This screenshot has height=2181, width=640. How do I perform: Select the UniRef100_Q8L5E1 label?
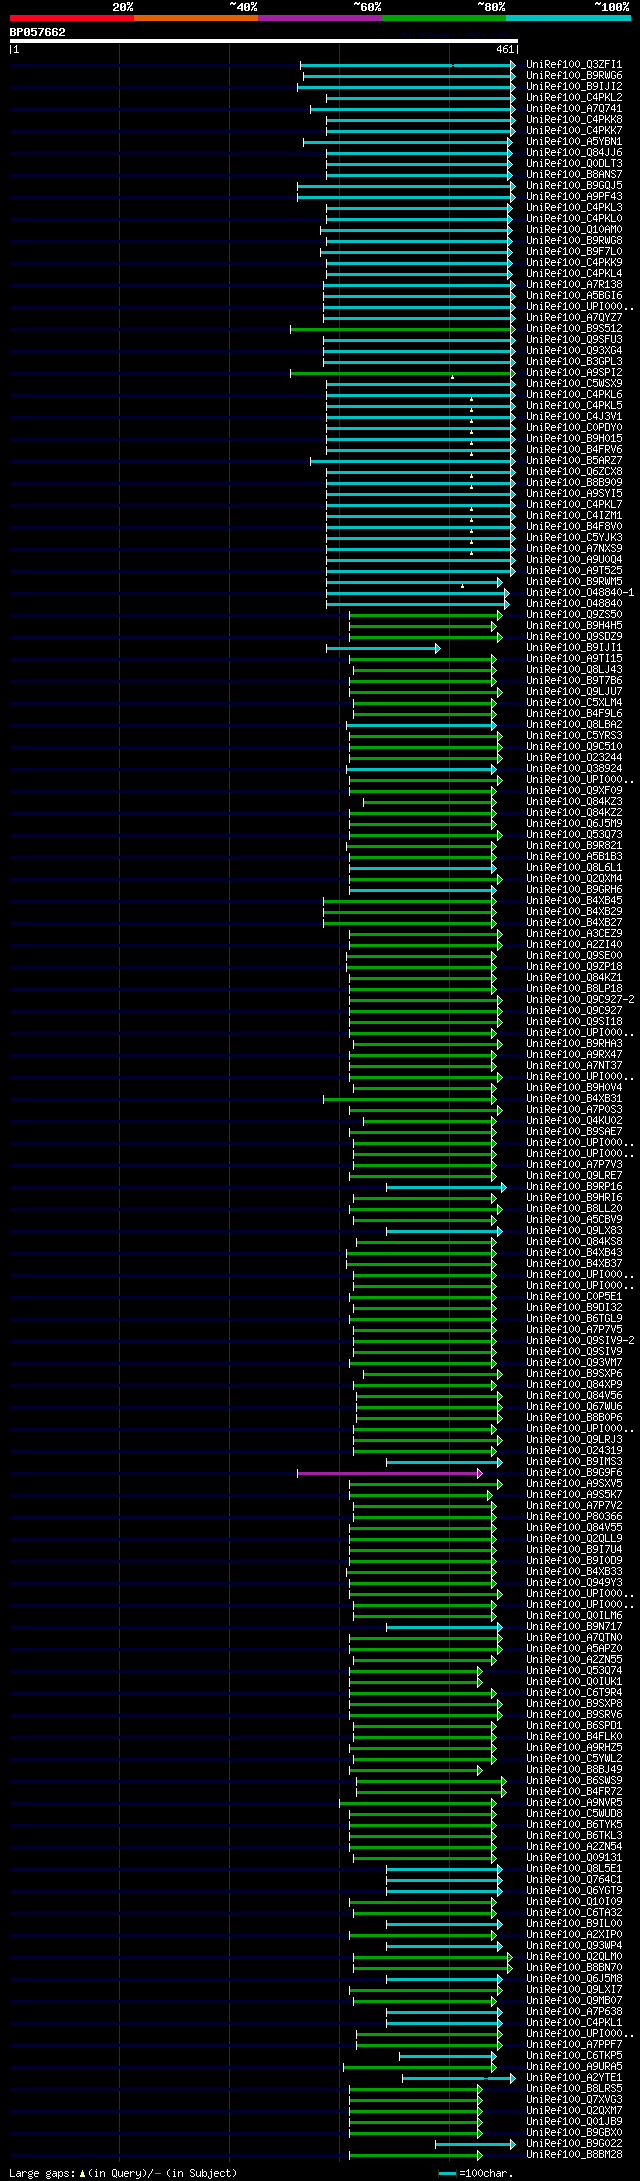(x=574, y=1869)
